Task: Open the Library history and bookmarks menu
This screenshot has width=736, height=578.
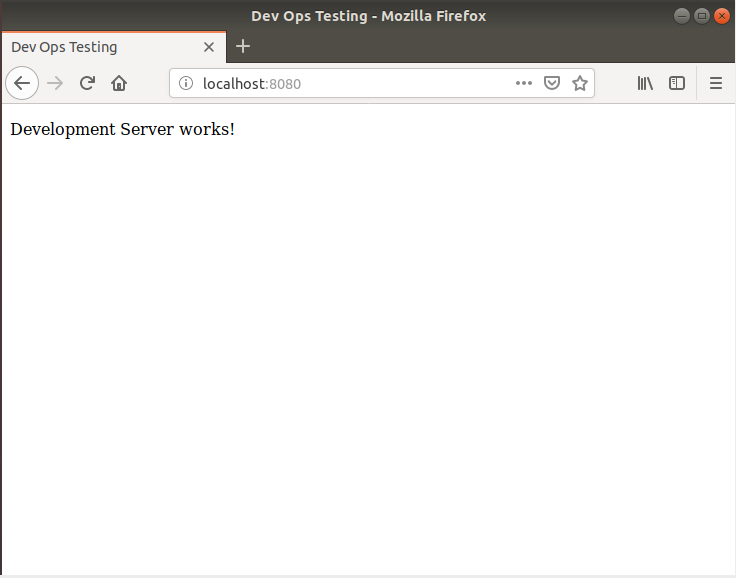Action: click(x=645, y=84)
